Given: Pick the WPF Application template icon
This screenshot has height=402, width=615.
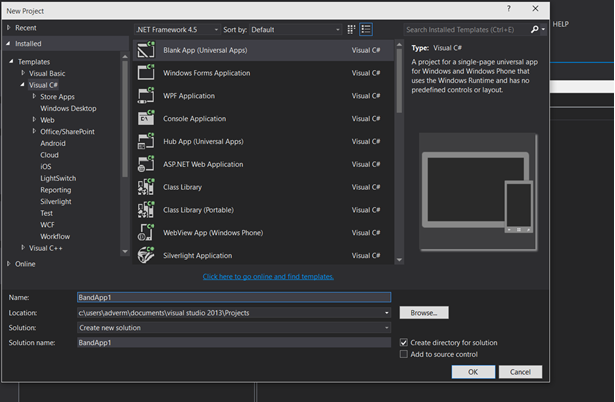Looking at the screenshot, I should click(146, 96).
